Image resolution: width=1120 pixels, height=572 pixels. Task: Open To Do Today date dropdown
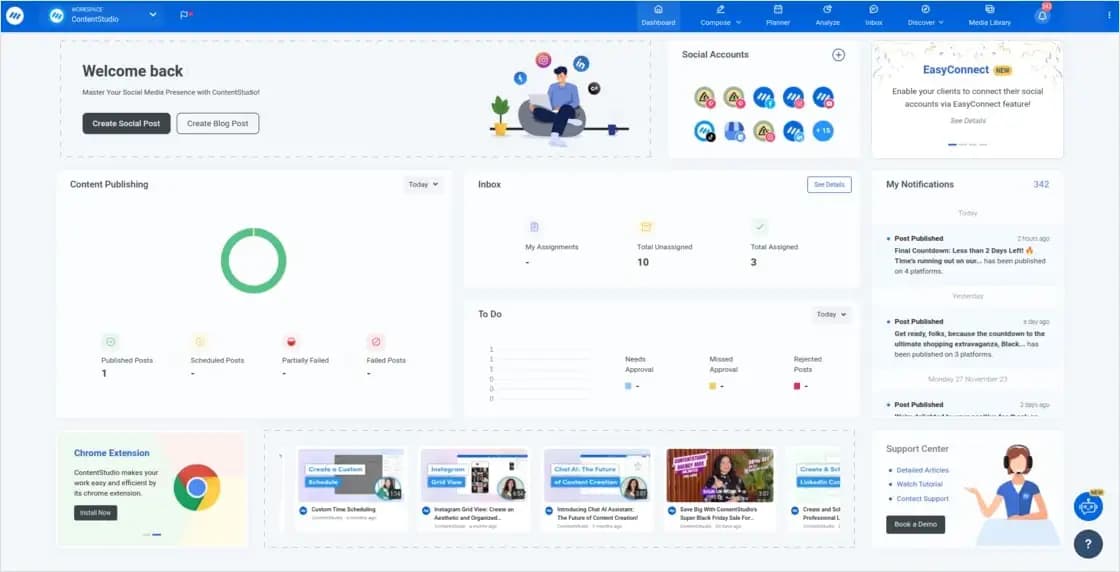pos(831,314)
